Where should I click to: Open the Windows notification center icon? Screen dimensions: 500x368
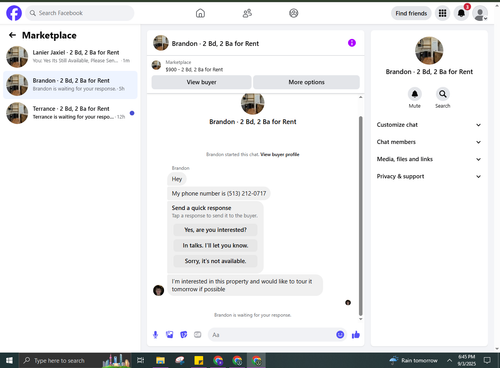tap(487, 360)
